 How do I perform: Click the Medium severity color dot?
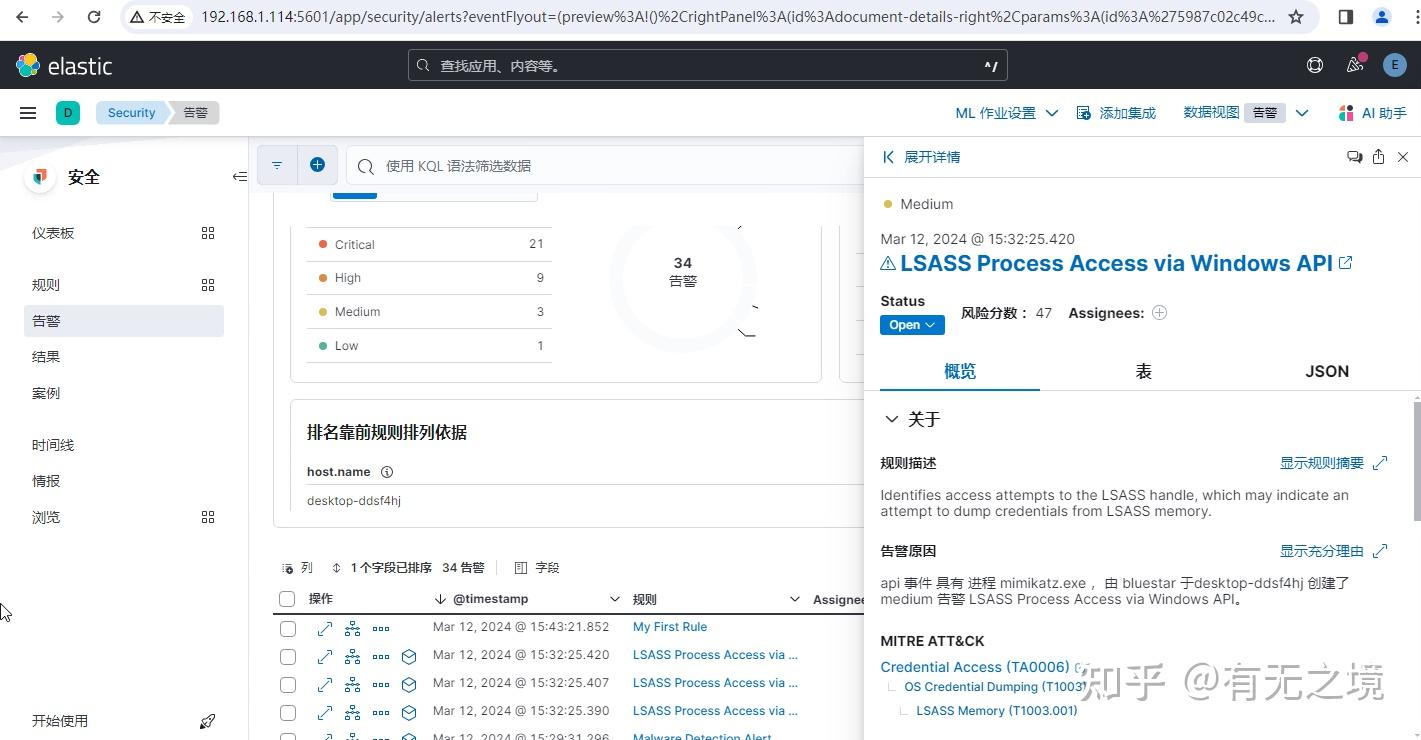click(886, 203)
